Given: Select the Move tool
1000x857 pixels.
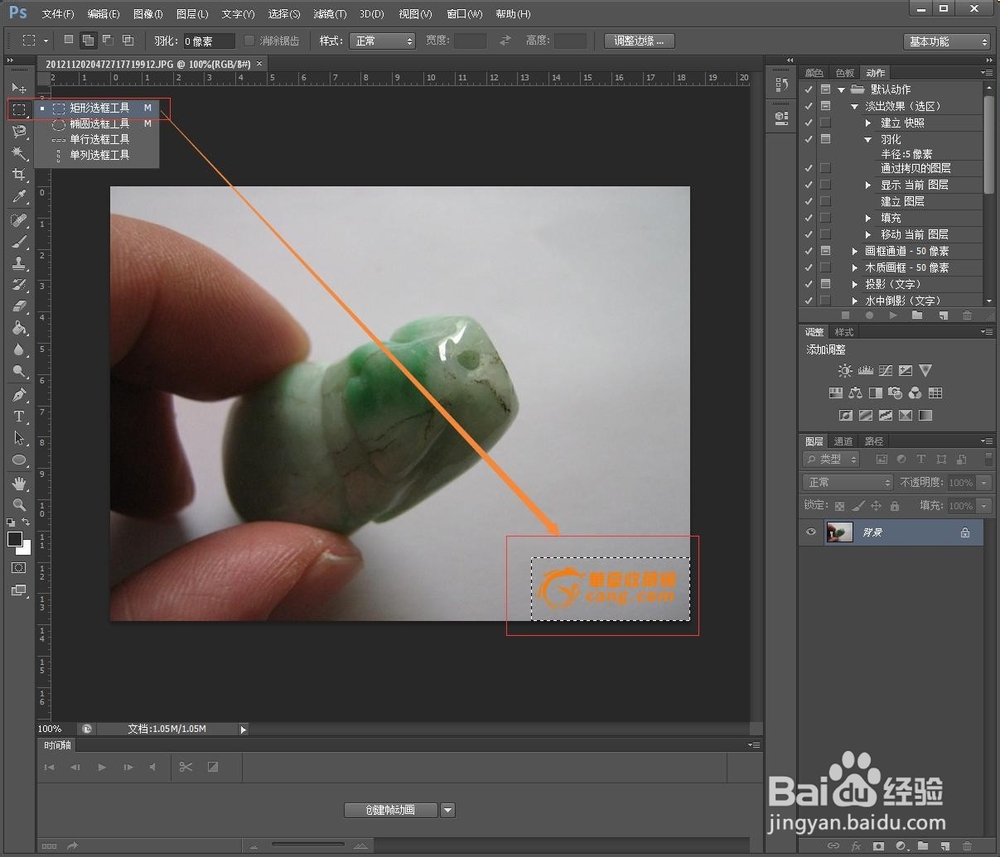Looking at the screenshot, I should tap(18, 87).
